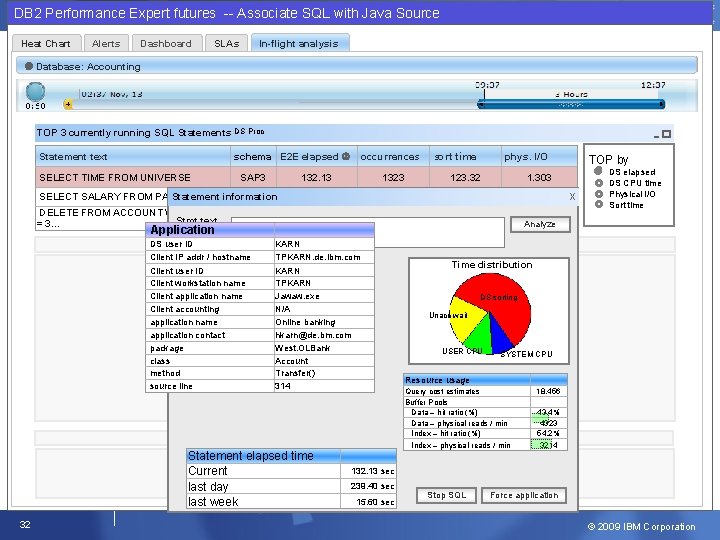720x540 pixels.
Task: Click the Current 132.13 sec value
Action: [372, 471]
